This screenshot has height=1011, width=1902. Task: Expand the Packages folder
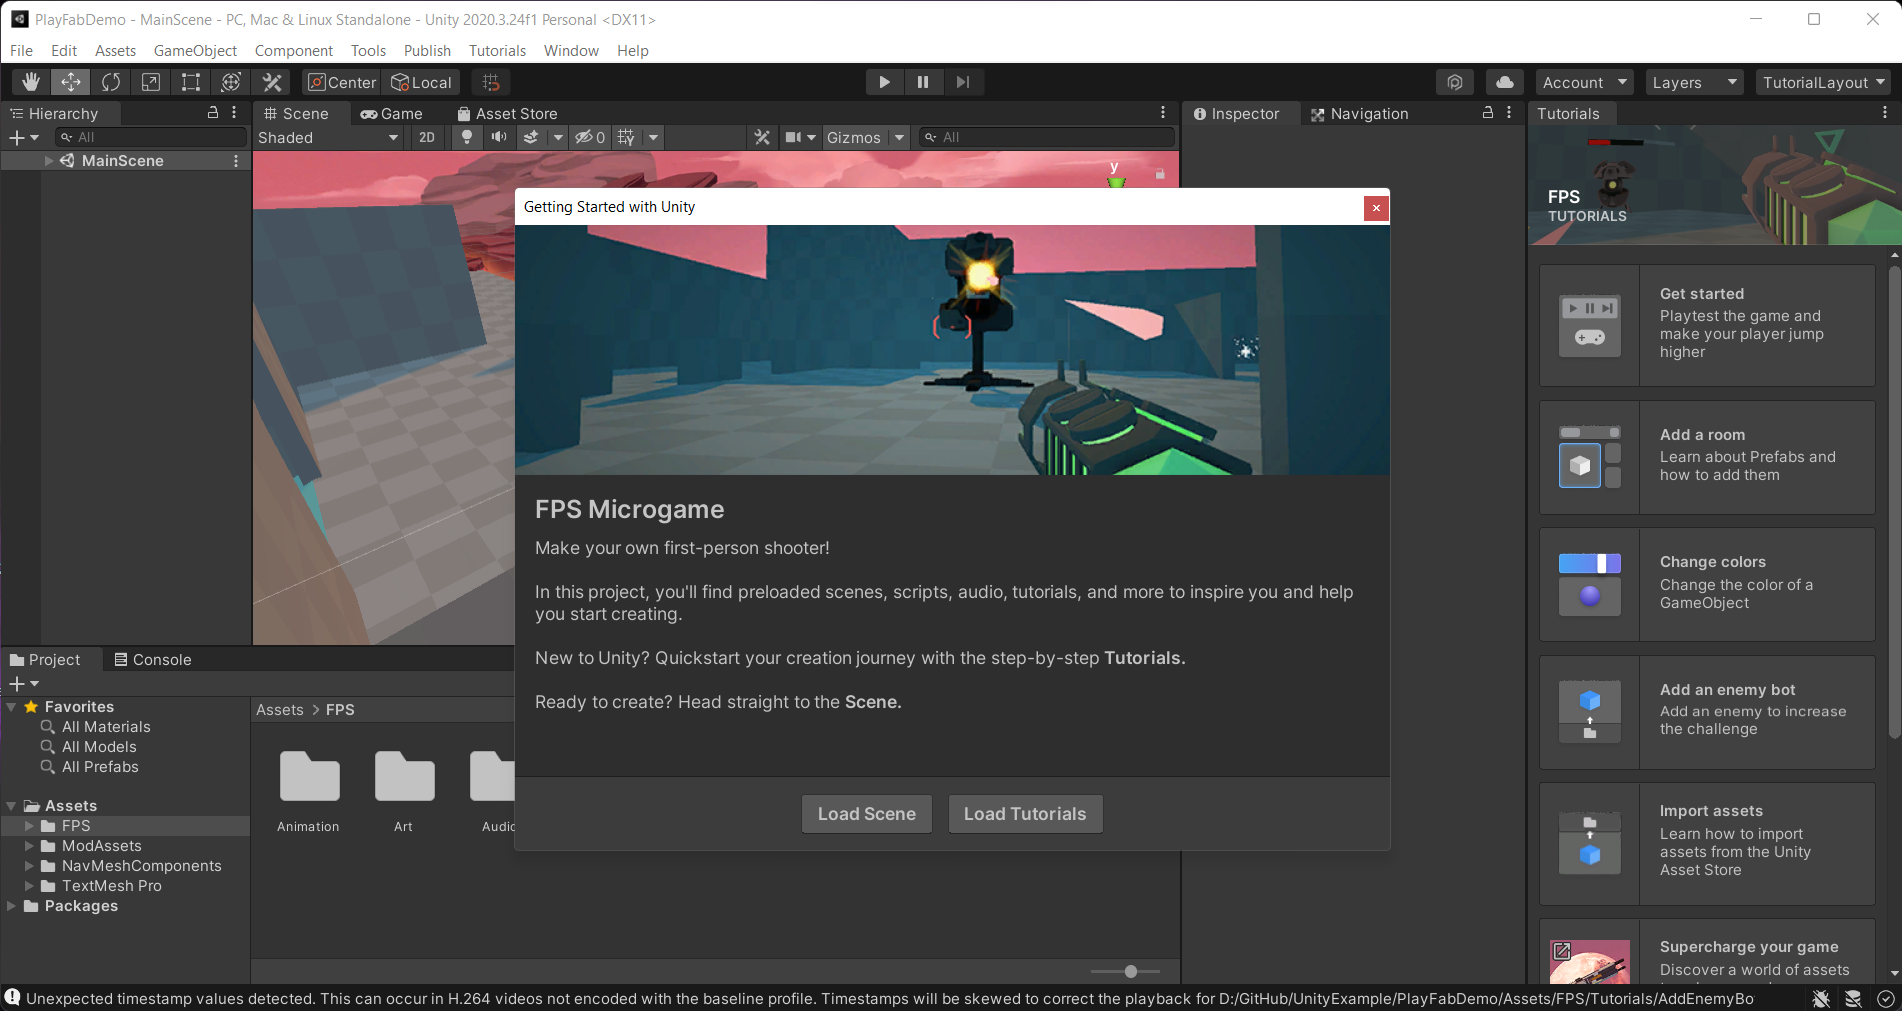(11, 906)
